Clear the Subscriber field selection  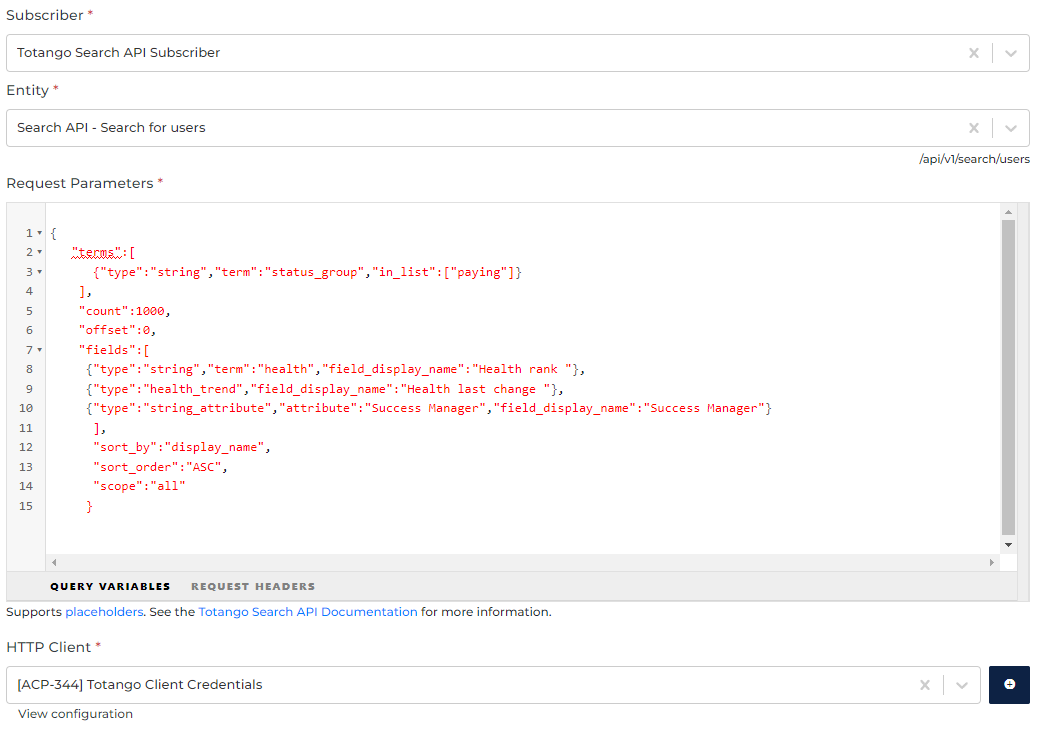(x=973, y=53)
